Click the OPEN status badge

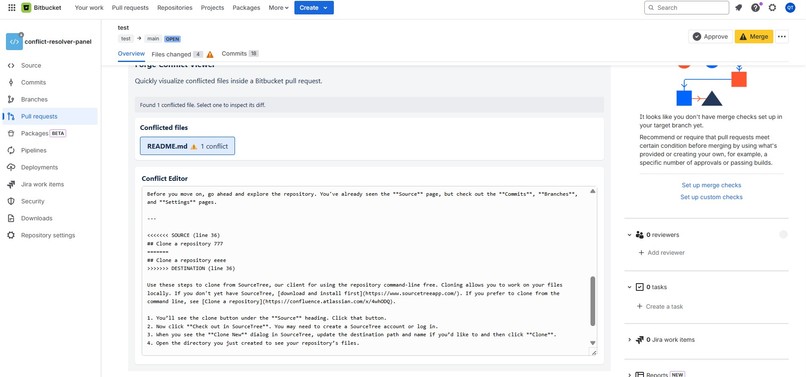173,39
